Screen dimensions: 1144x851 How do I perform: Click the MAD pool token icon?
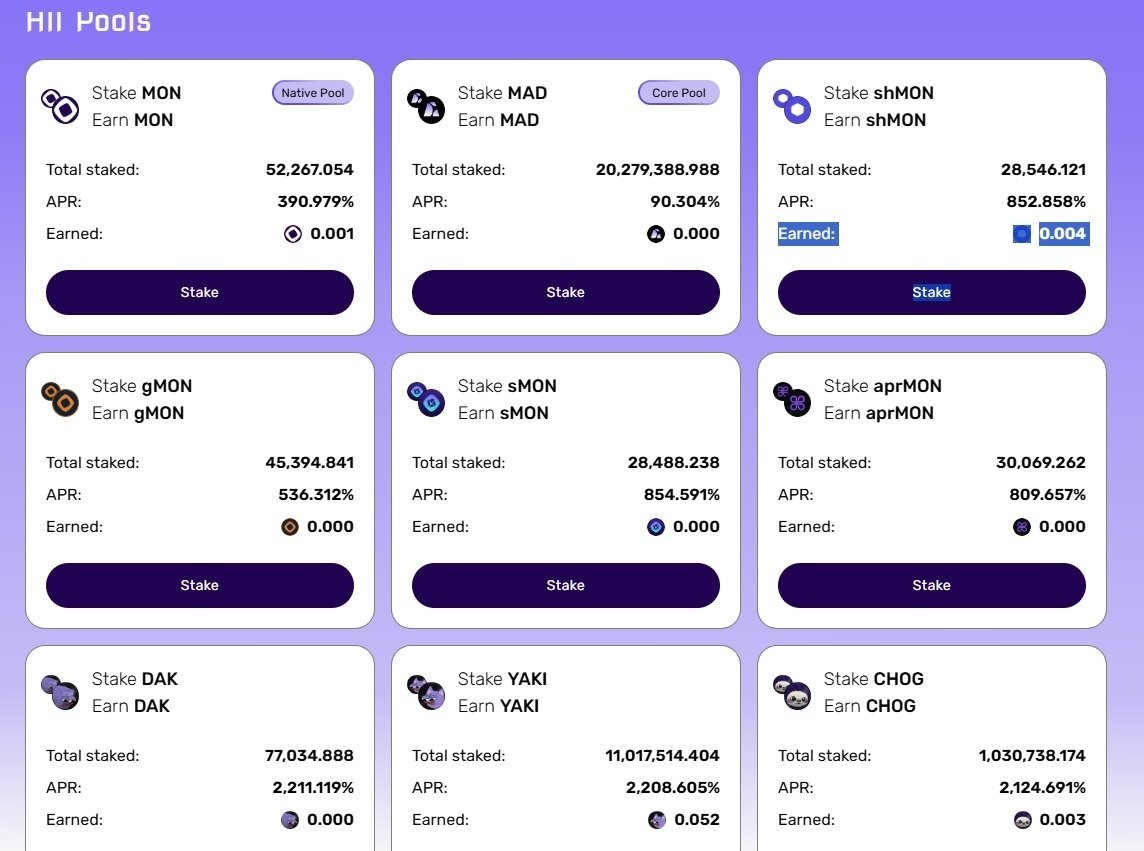[426, 106]
